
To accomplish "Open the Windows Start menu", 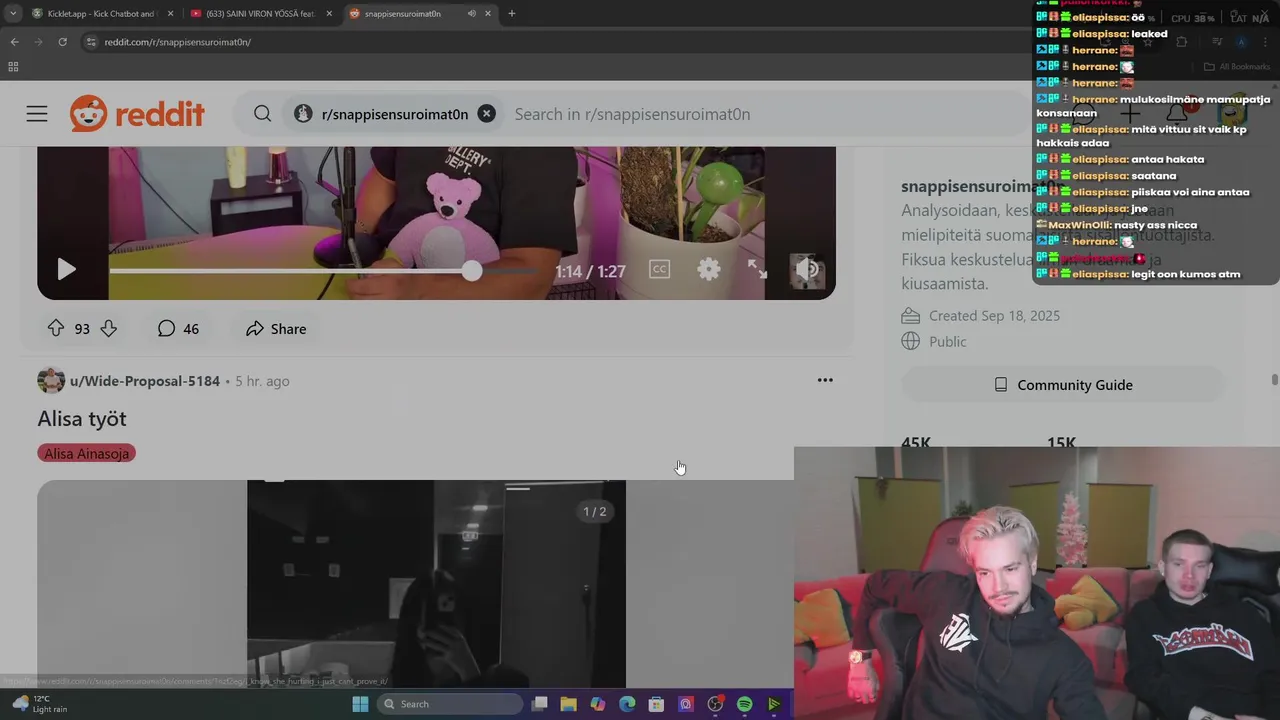I will pyautogui.click(x=360, y=704).
